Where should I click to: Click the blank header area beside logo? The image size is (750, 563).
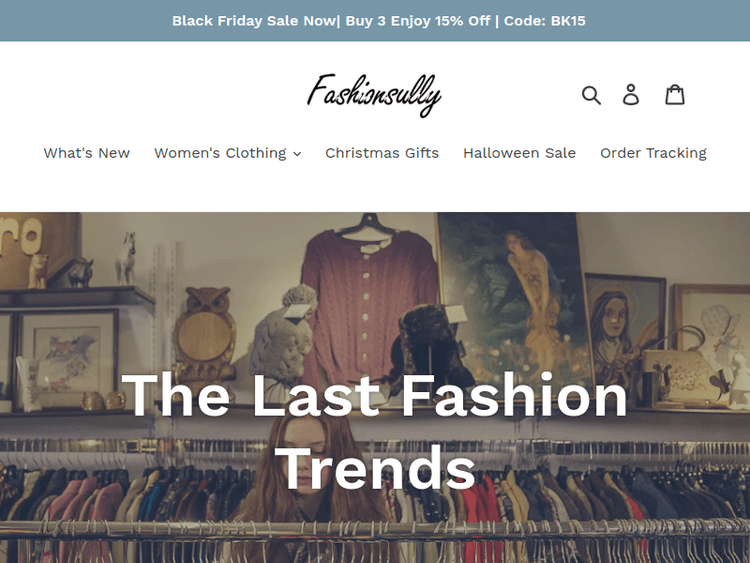(153, 95)
